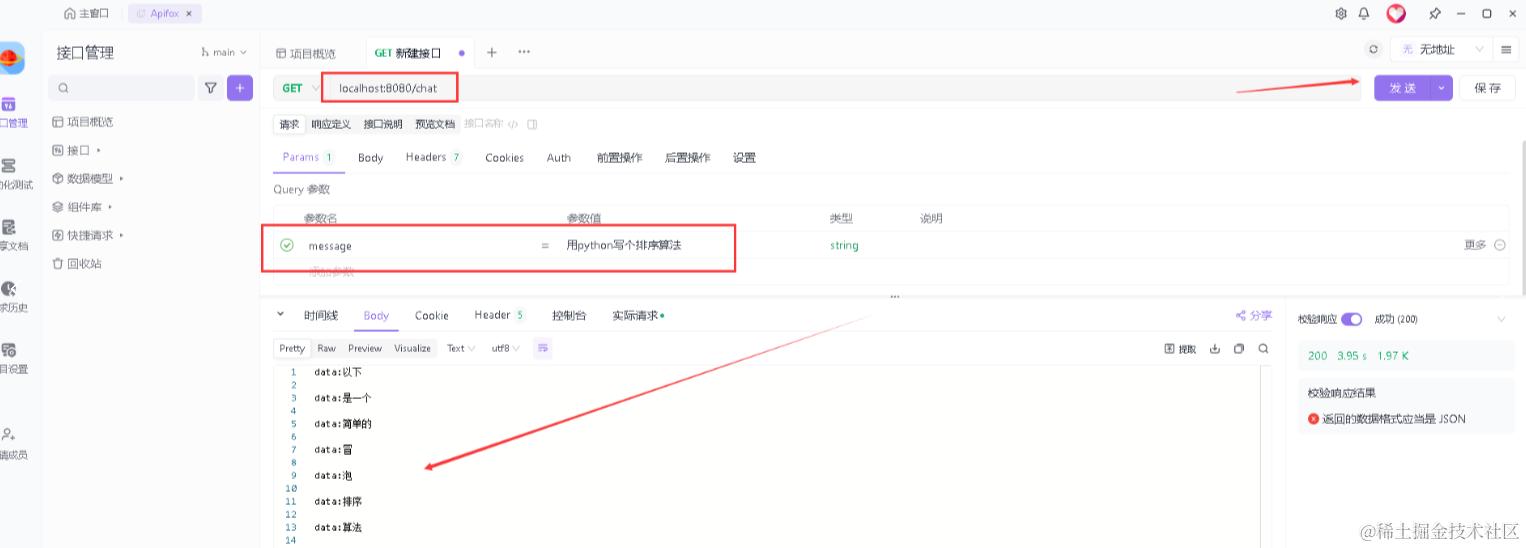The width and height of the screenshot is (1526, 548).
Task: Open the Cookies request tab
Action: (x=504, y=158)
